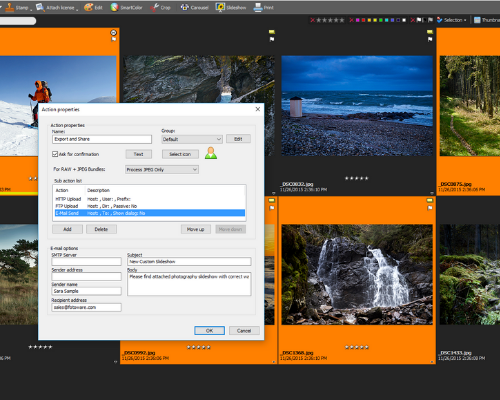Open the RAW + JPEG Bundles dropdown

click(x=162, y=169)
